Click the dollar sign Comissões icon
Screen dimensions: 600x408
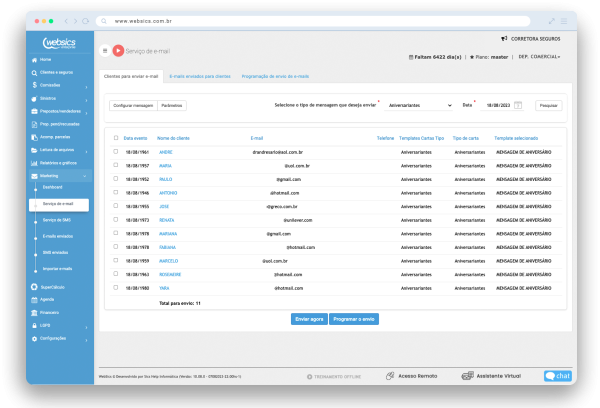34,85
